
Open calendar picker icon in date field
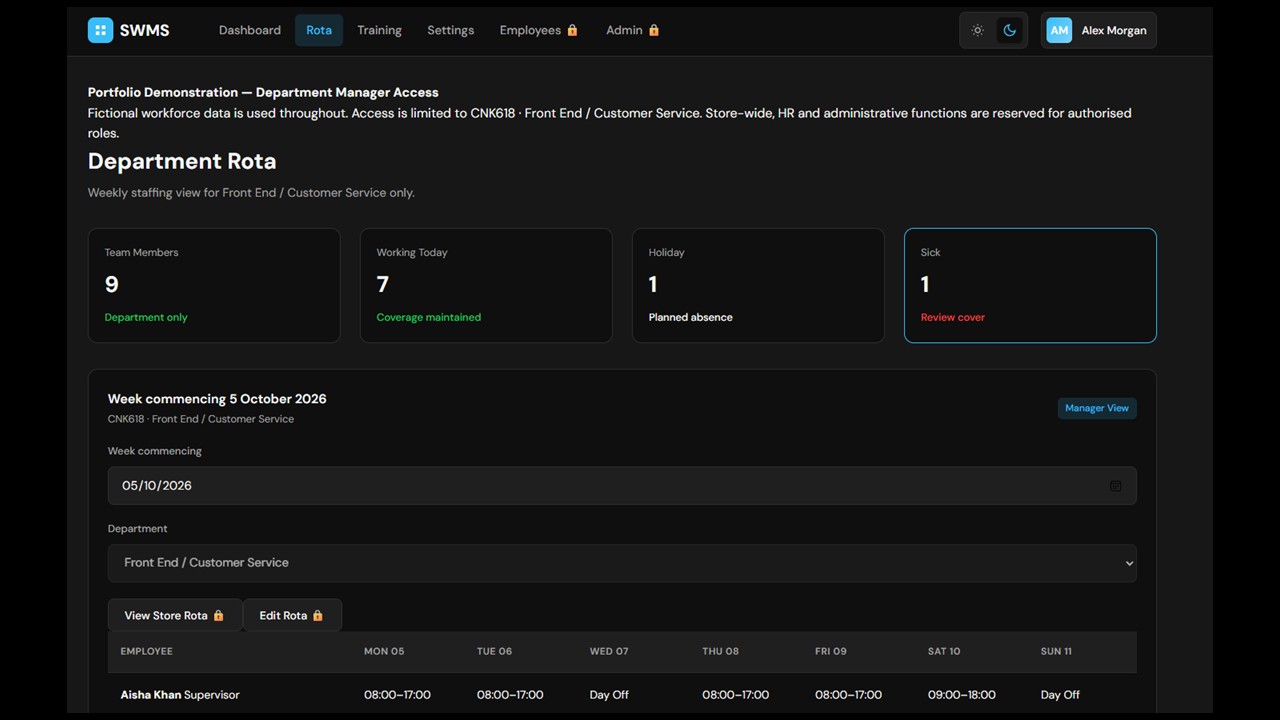pyautogui.click(x=1115, y=486)
